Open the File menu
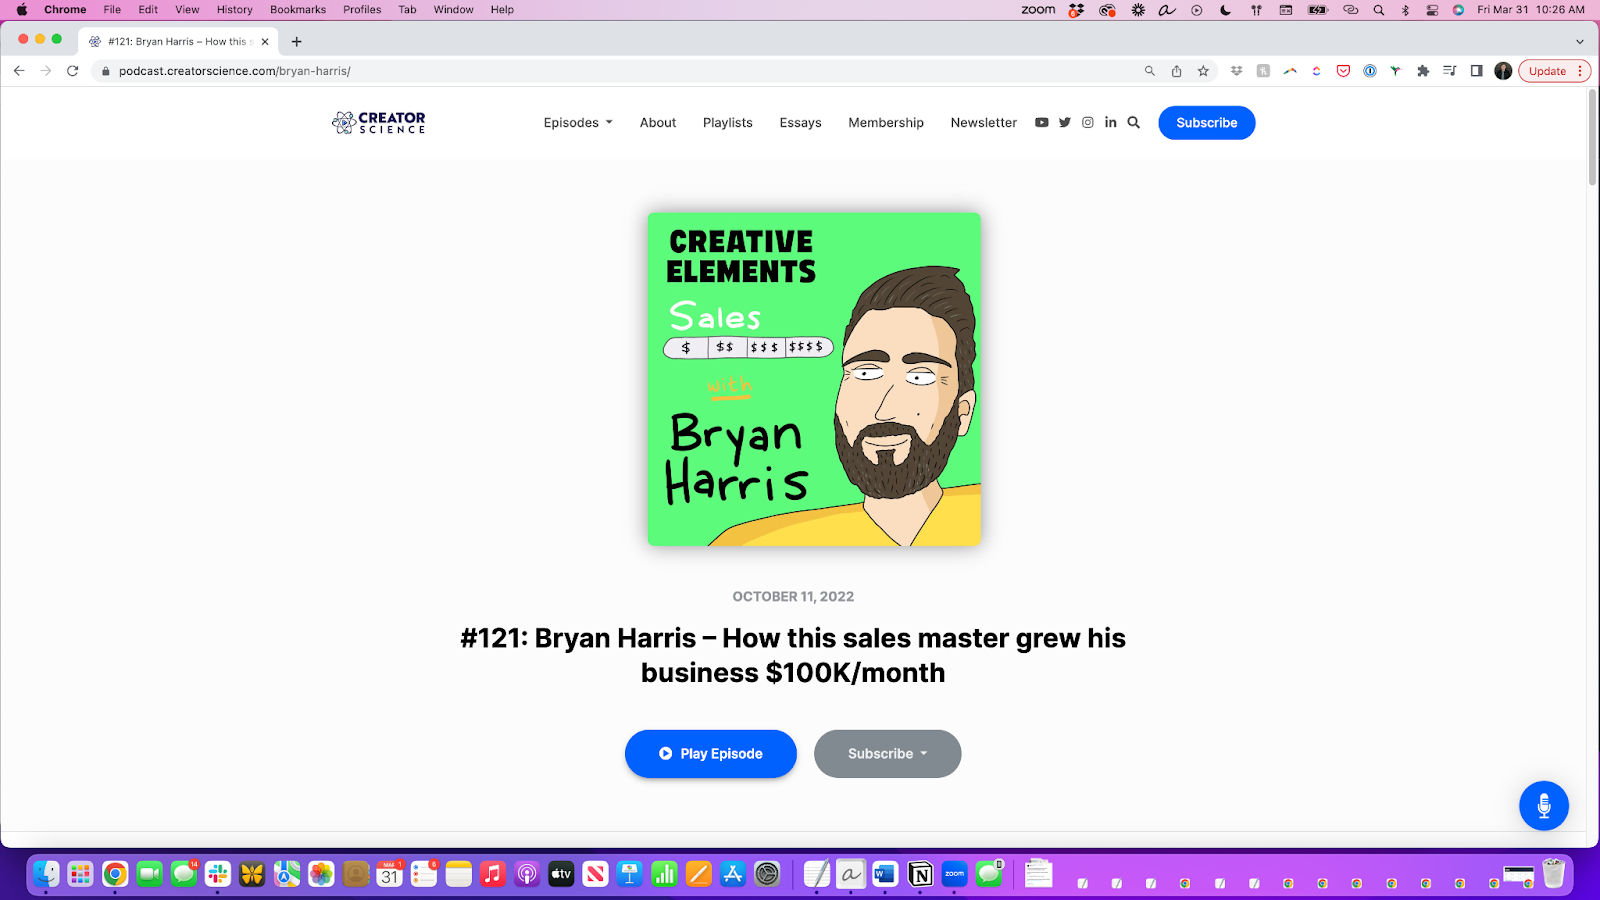 pos(112,10)
